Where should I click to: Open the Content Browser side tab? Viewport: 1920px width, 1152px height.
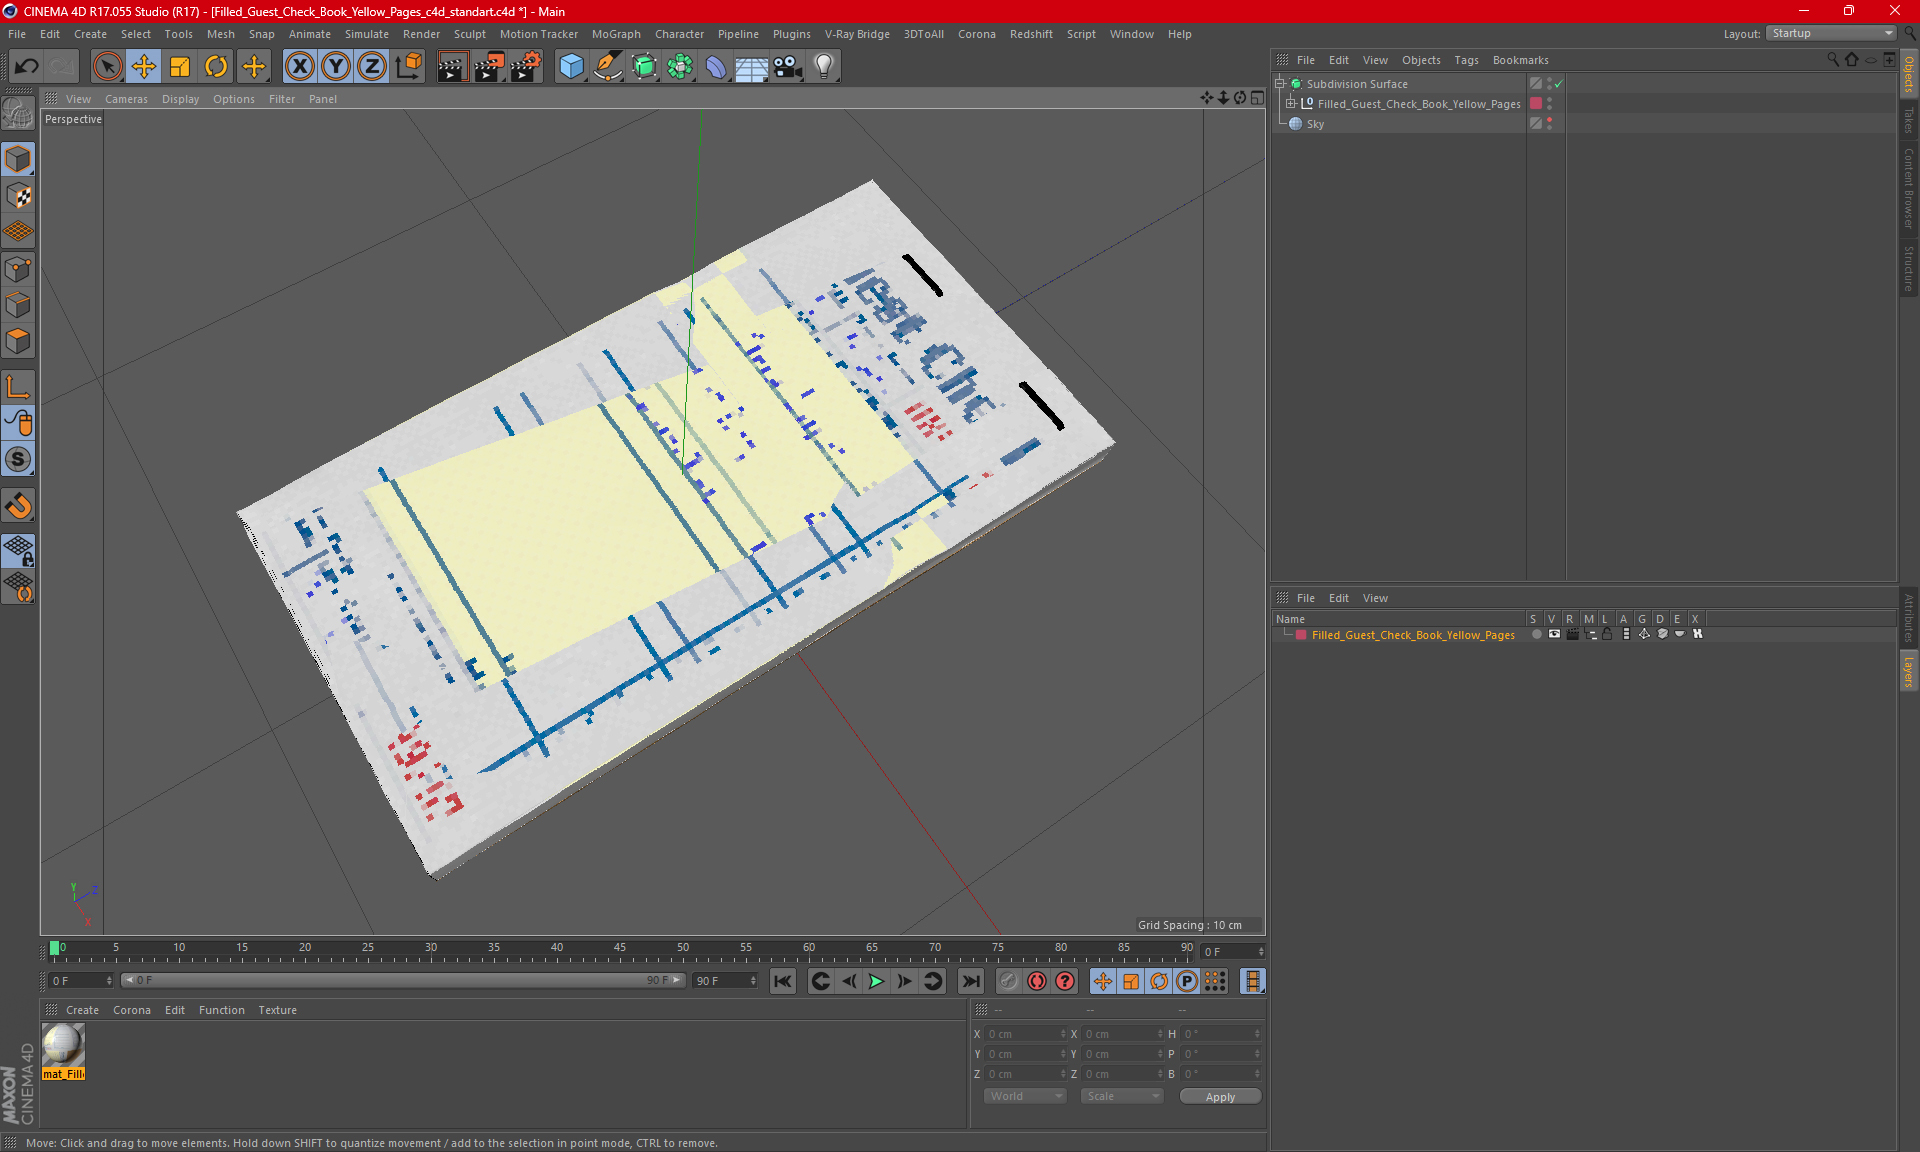point(1908,188)
